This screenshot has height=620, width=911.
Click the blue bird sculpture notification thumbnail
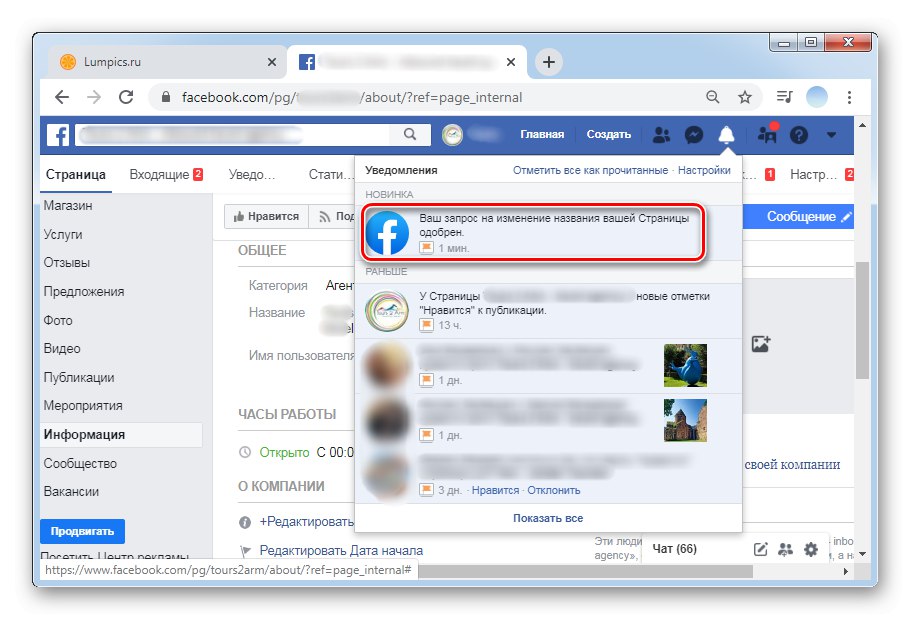(x=685, y=365)
